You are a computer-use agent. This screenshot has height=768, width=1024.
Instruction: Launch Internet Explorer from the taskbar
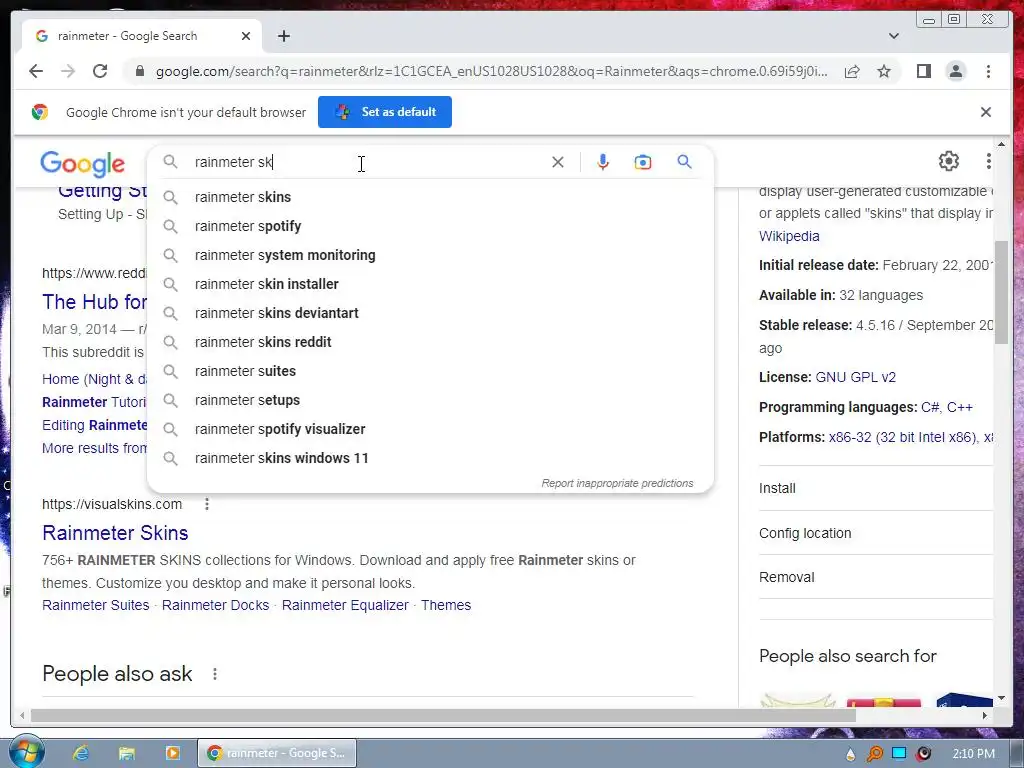(81, 753)
